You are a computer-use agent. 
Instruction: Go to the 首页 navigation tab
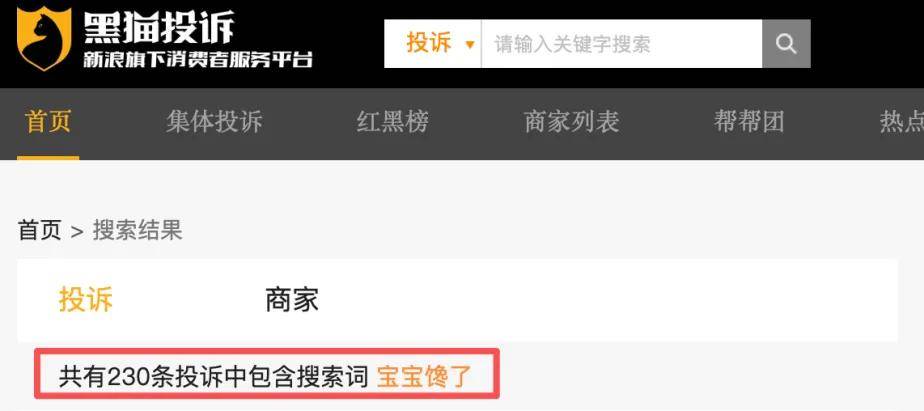tap(48, 122)
